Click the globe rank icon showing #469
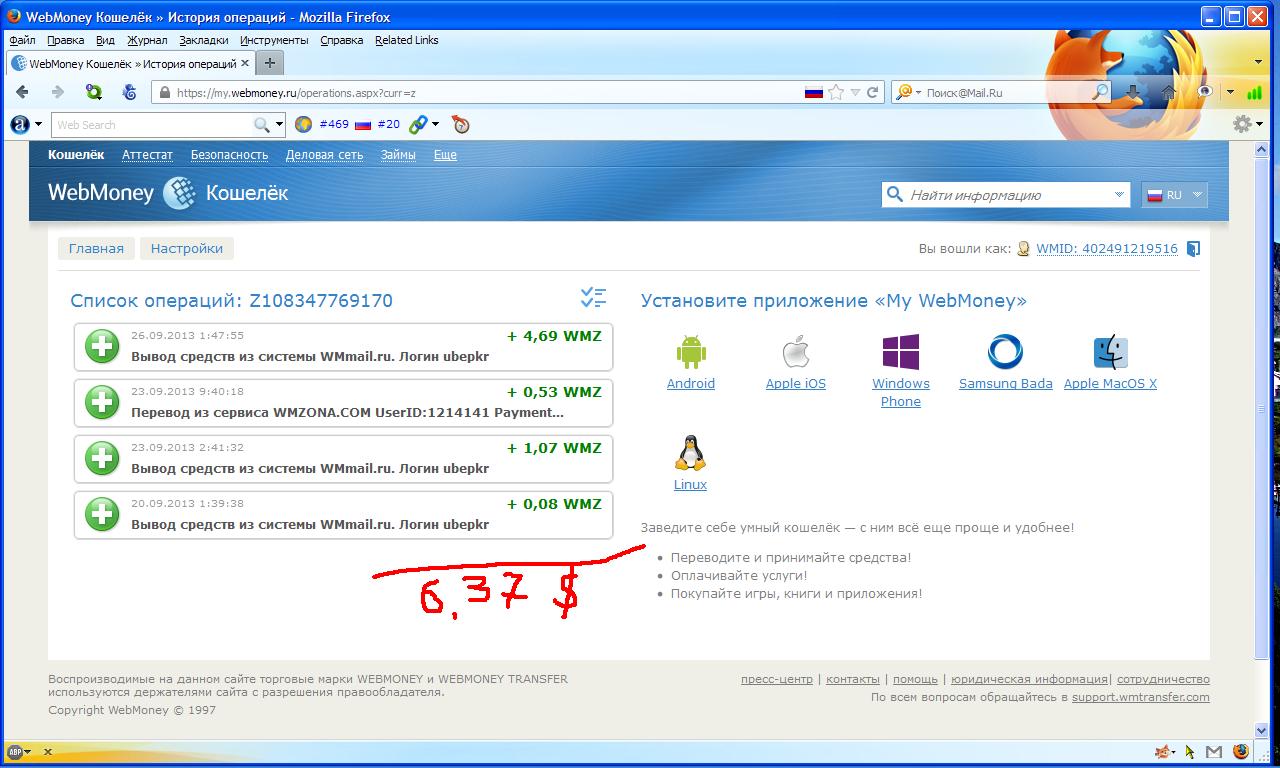Image resolution: width=1280 pixels, height=768 pixels. [304, 124]
